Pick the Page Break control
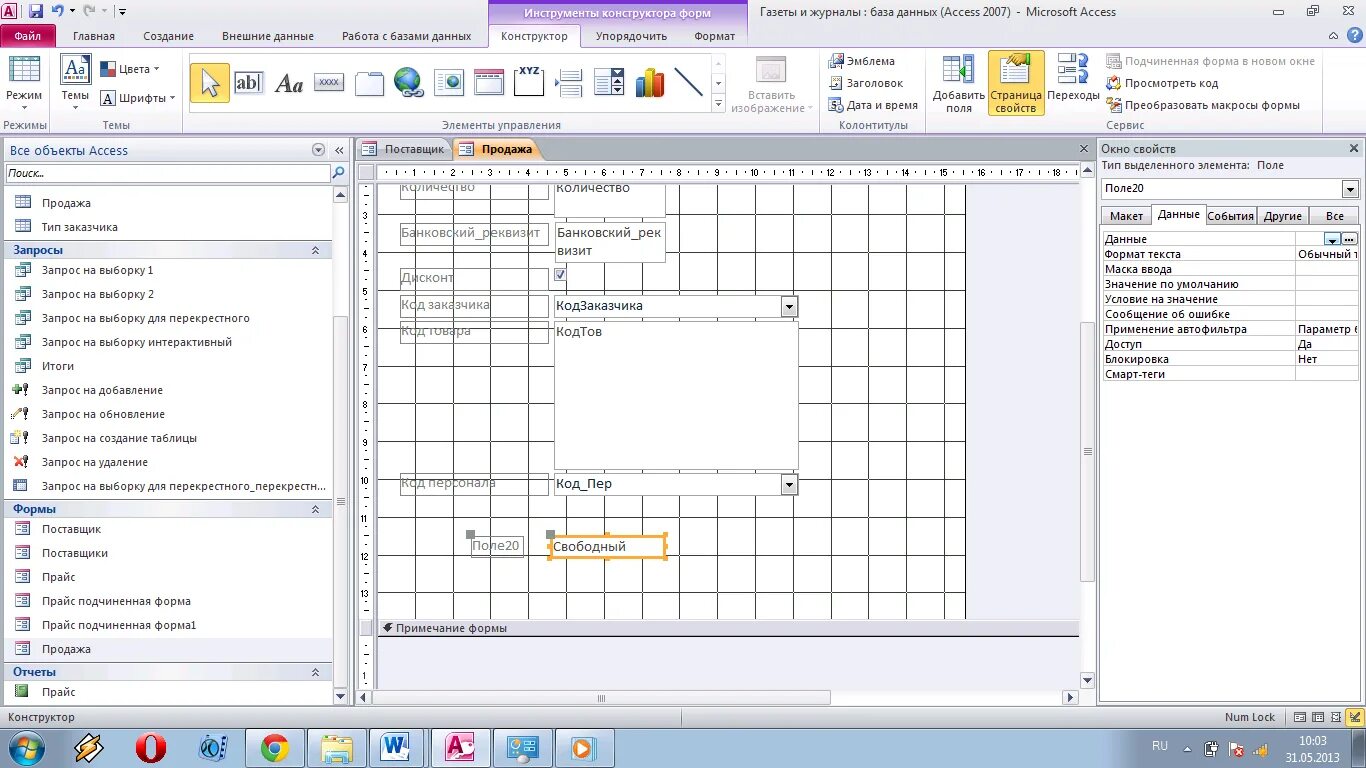The height and width of the screenshot is (768, 1366). tap(569, 83)
